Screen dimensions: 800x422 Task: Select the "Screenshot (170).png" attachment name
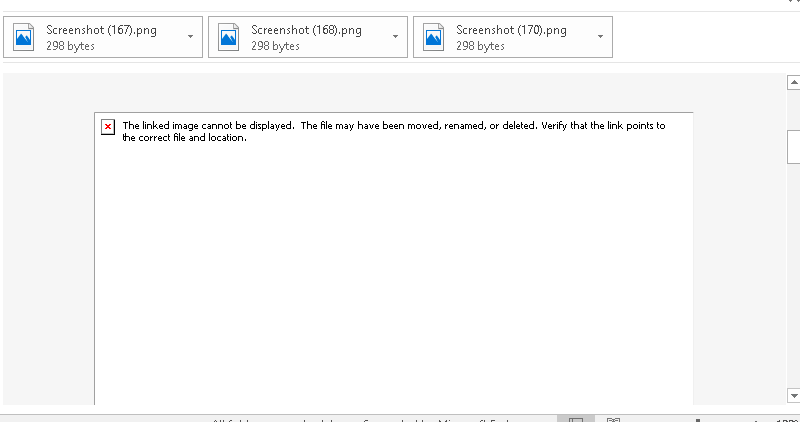point(512,30)
